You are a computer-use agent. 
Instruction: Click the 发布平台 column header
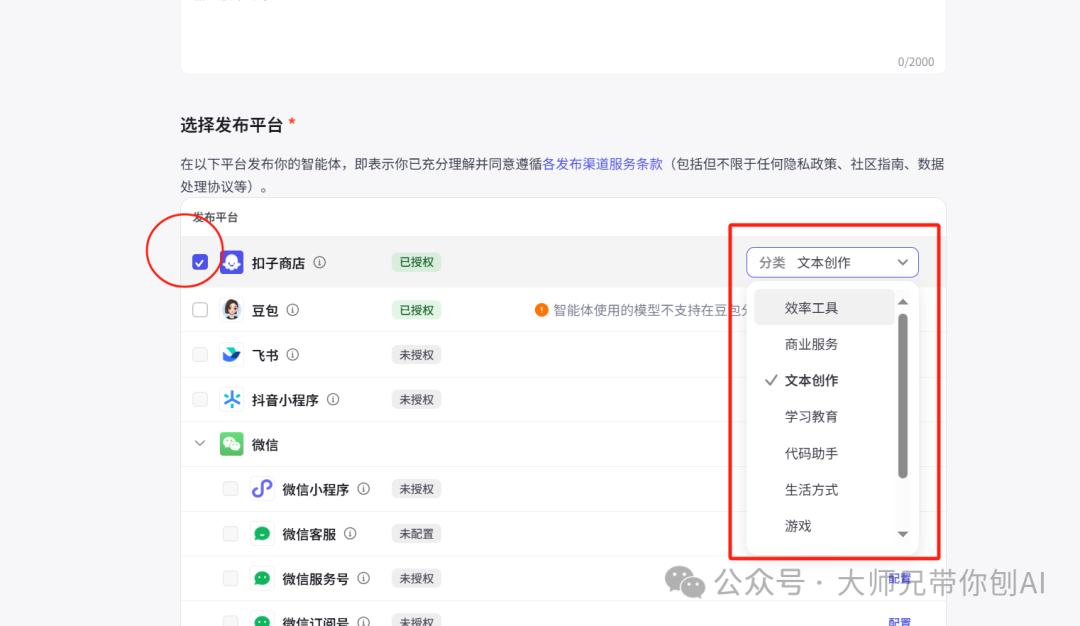(216, 218)
